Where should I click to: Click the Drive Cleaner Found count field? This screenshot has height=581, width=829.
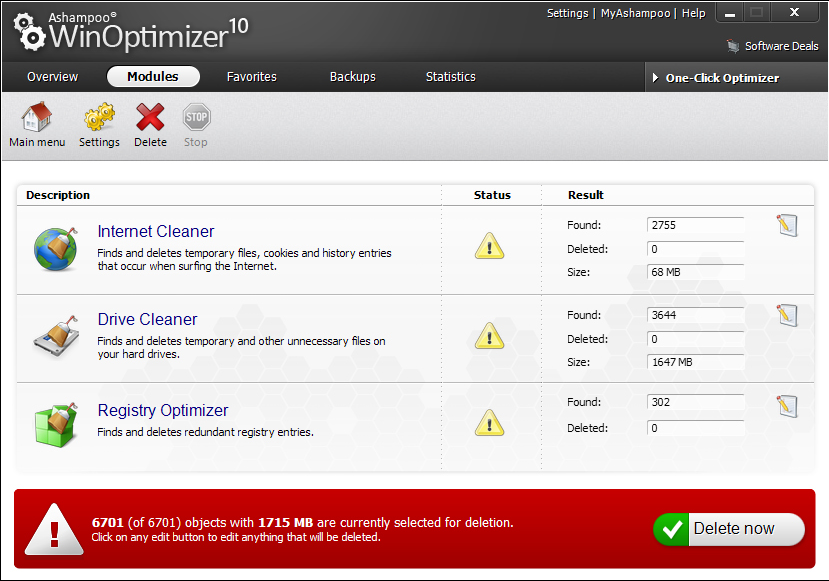point(695,315)
